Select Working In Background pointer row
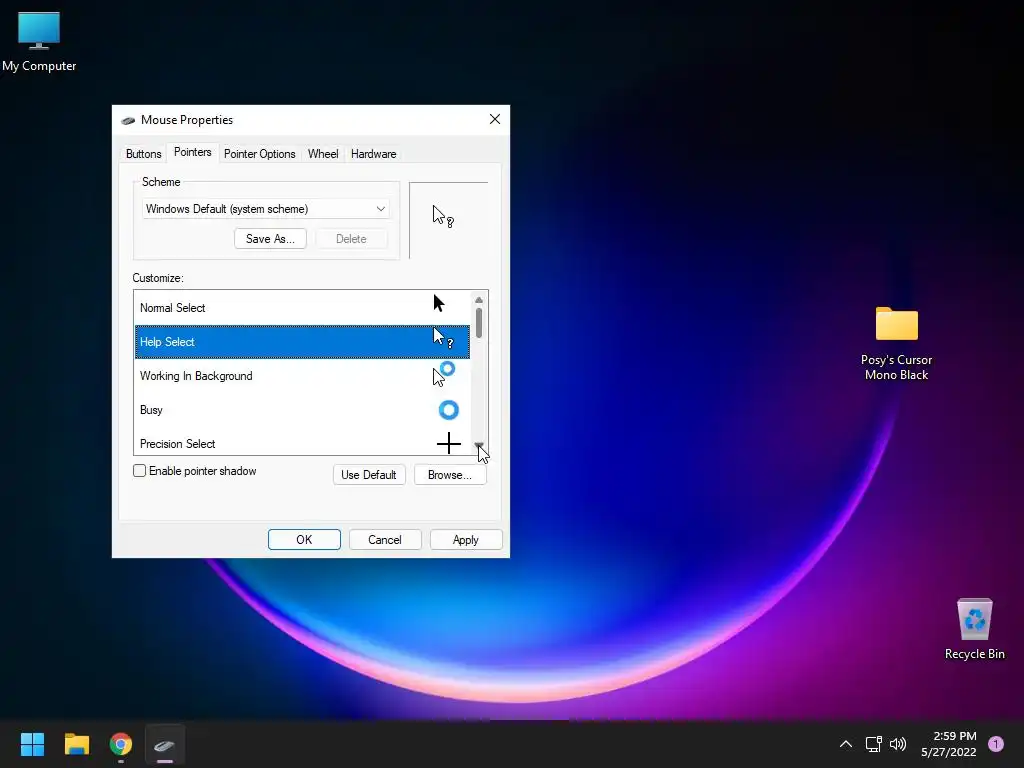Screen dimensions: 1024x768 click(x=302, y=376)
